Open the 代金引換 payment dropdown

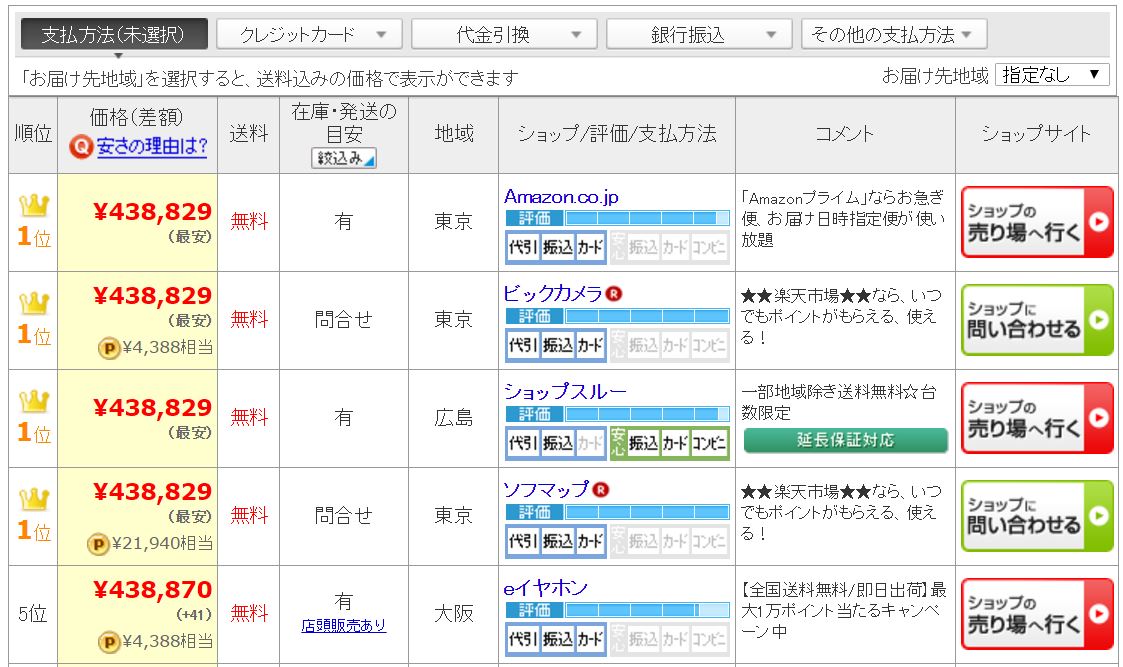click(x=505, y=35)
